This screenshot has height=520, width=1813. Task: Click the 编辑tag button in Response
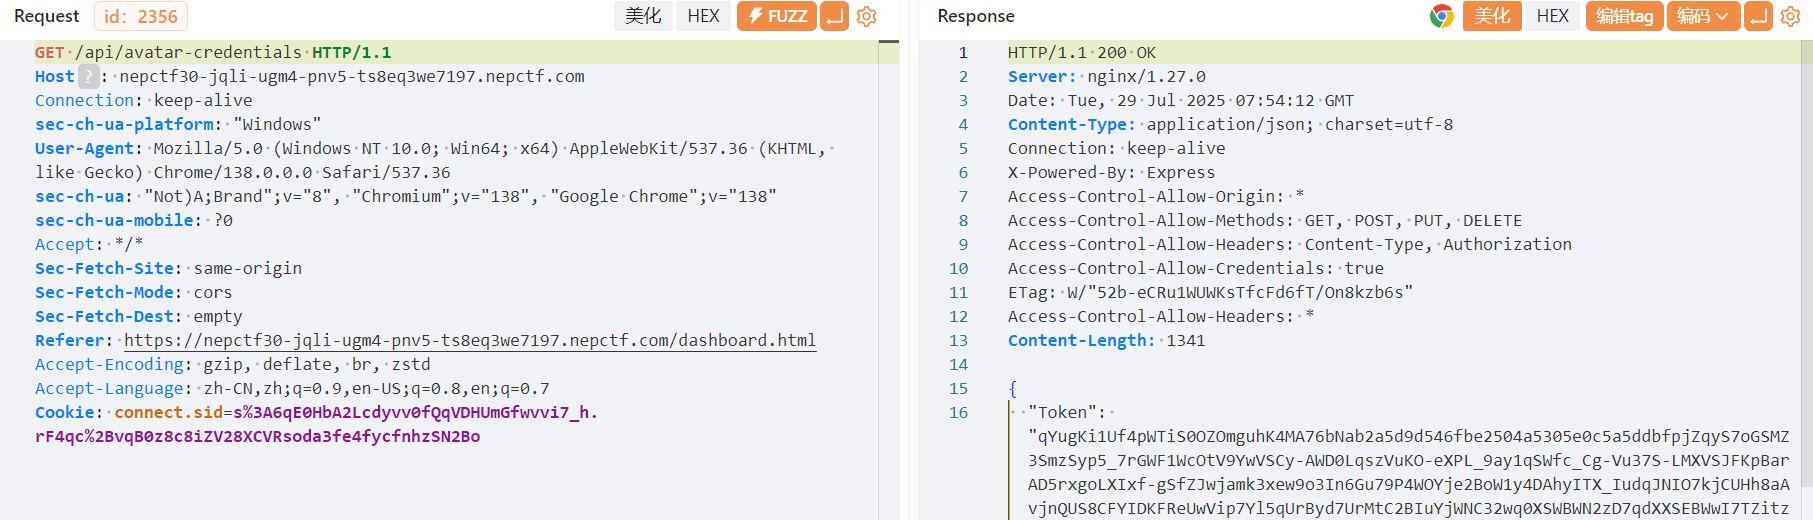[x=1624, y=16]
